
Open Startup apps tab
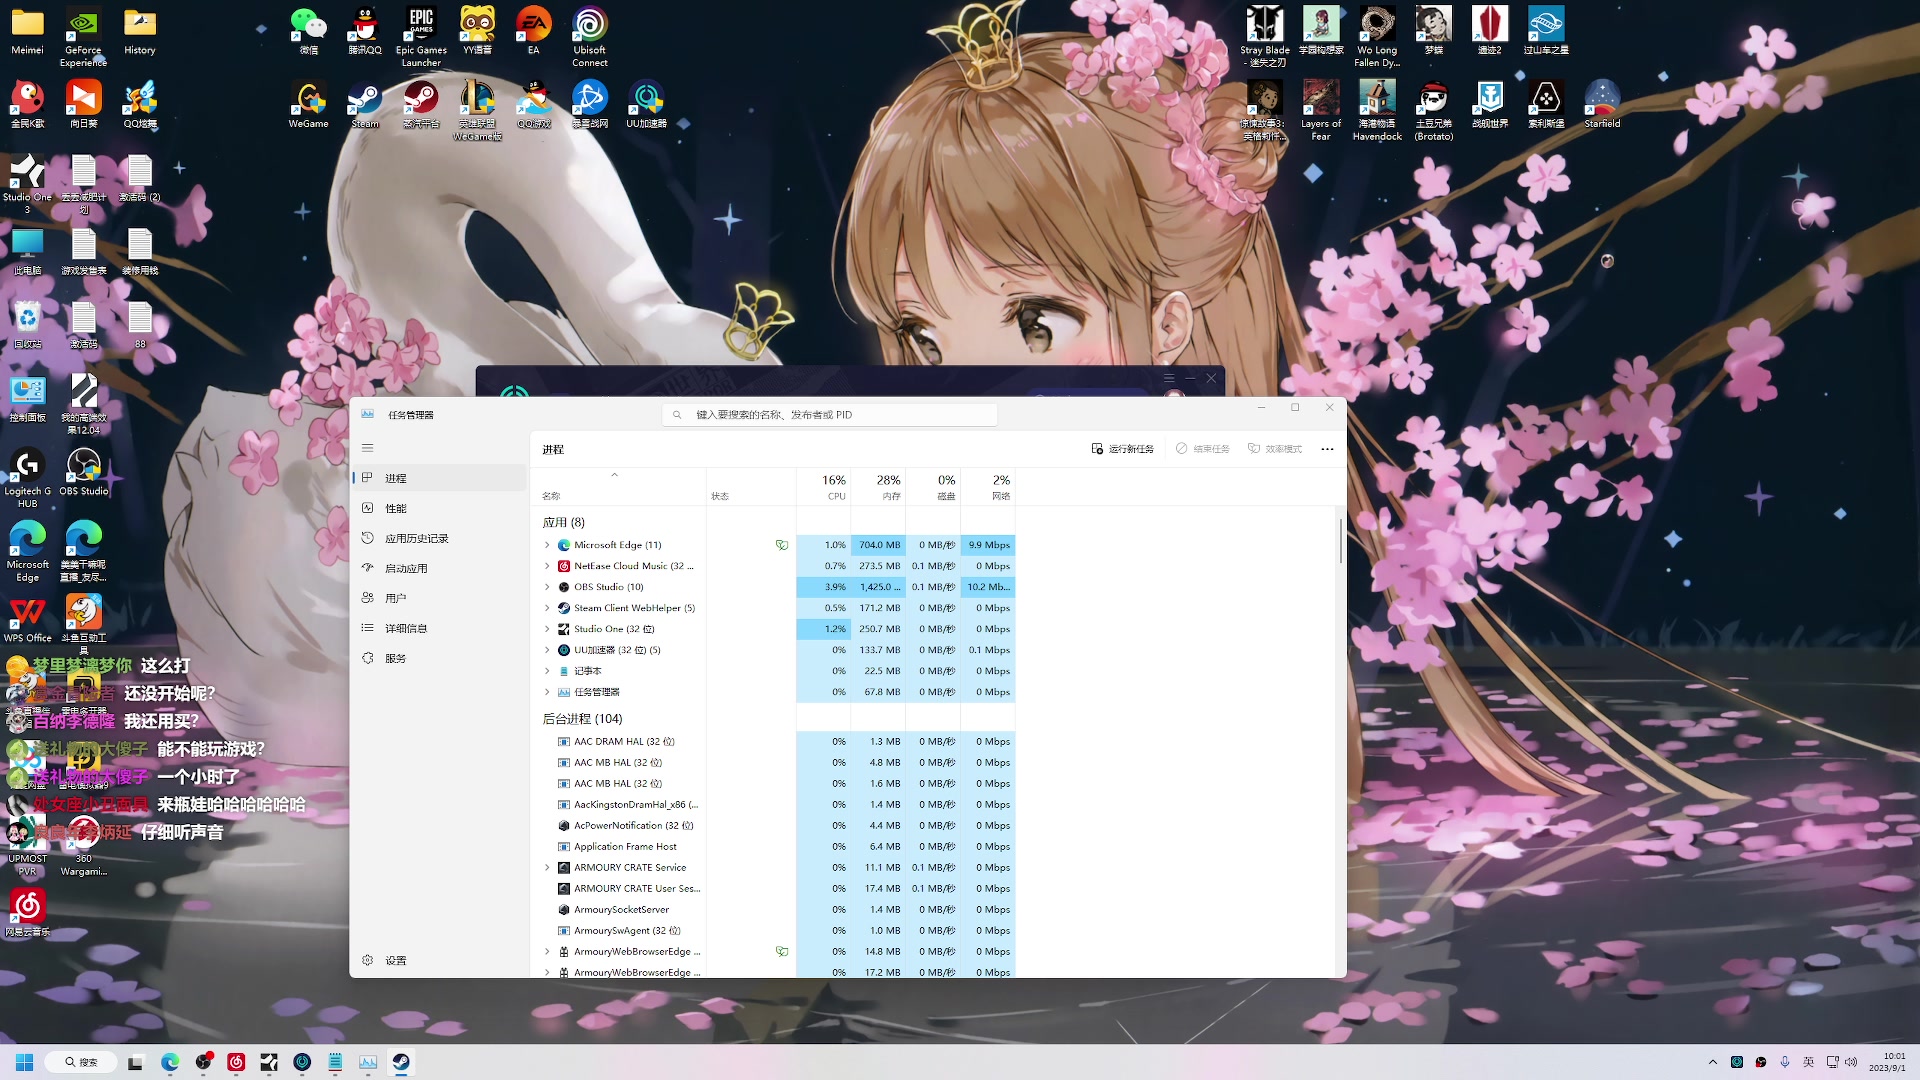coord(440,568)
